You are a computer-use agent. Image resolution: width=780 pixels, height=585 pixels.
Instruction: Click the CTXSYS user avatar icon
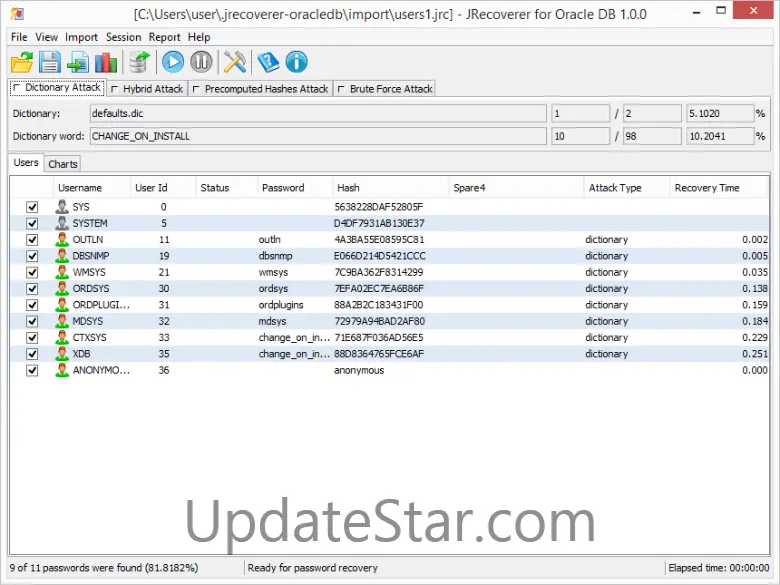point(62,337)
